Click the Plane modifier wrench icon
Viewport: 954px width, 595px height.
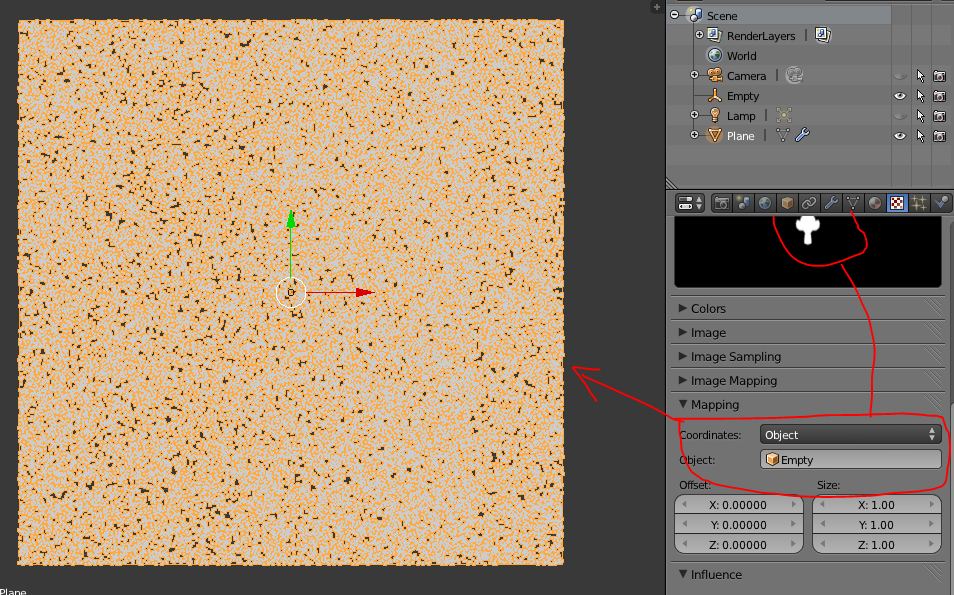803,134
